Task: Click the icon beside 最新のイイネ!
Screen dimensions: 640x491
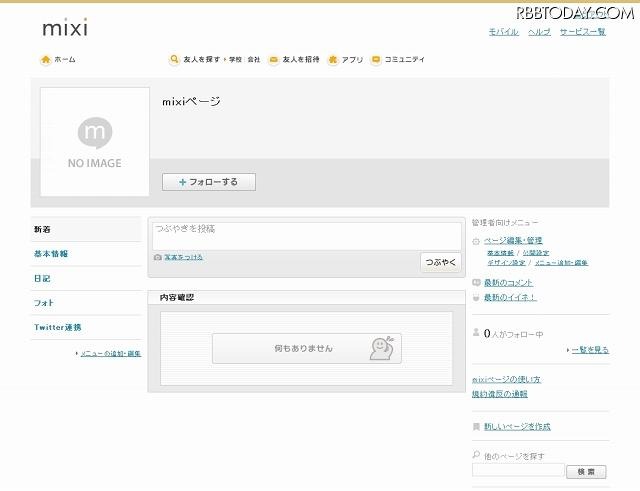Action: click(476, 298)
